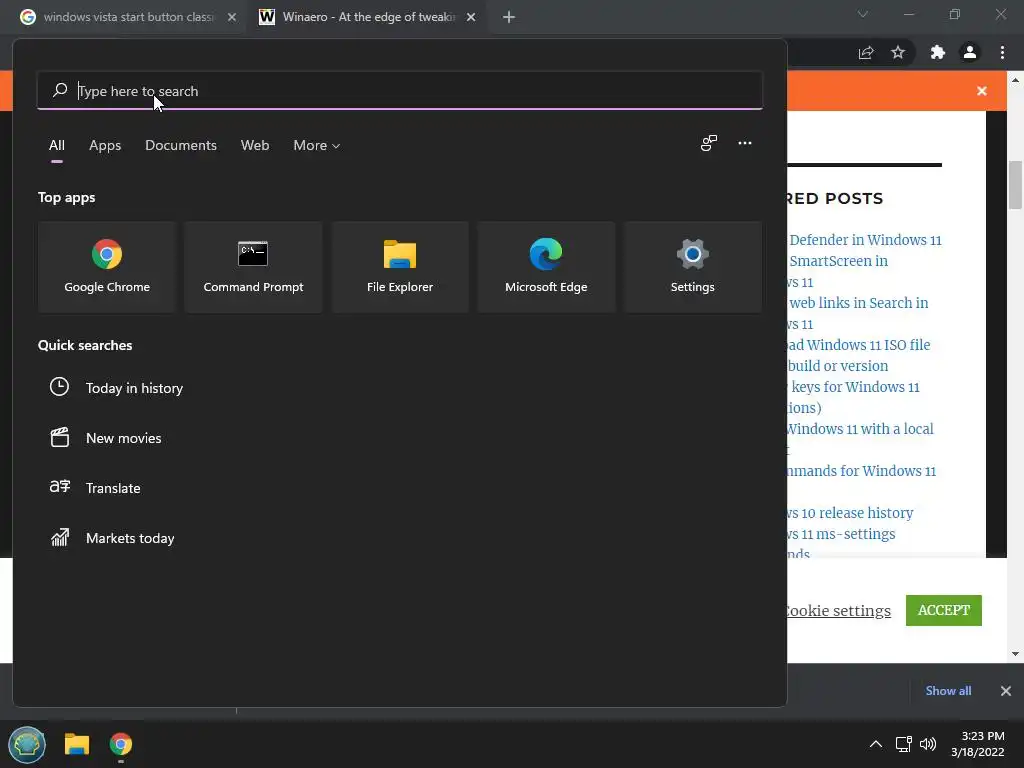The width and height of the screenshot is (1024, 768).
Task: Switch to the windows vista start button tab
Action: tap(128, 17)
